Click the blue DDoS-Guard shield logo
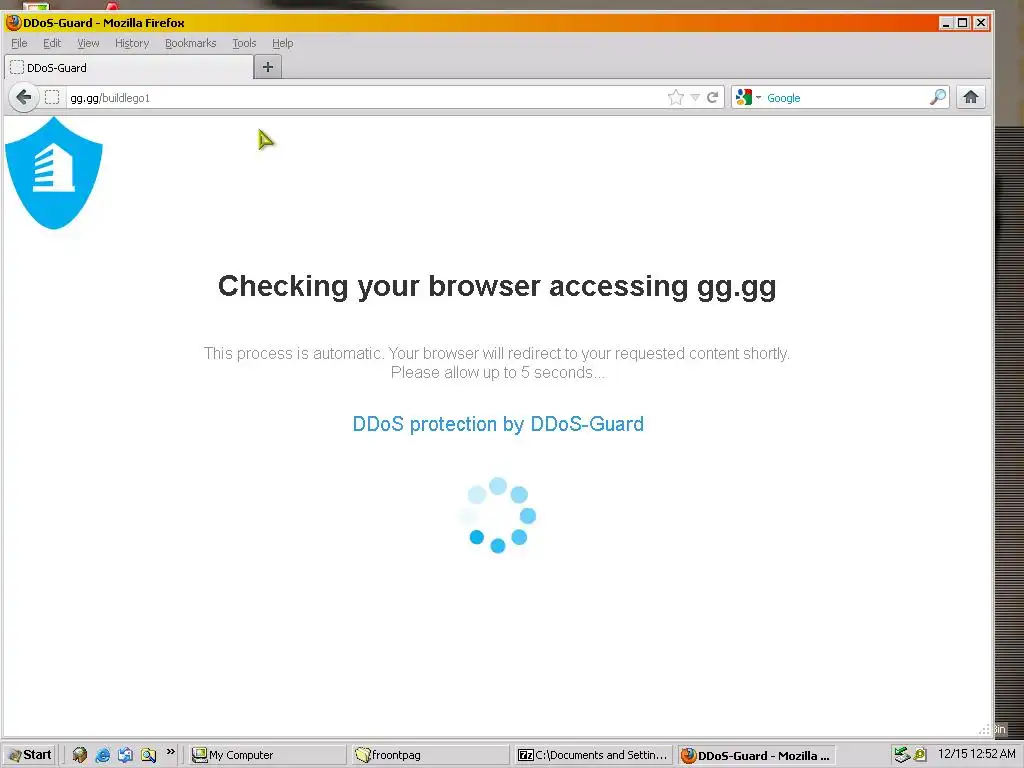 click(x=54, y=174)
